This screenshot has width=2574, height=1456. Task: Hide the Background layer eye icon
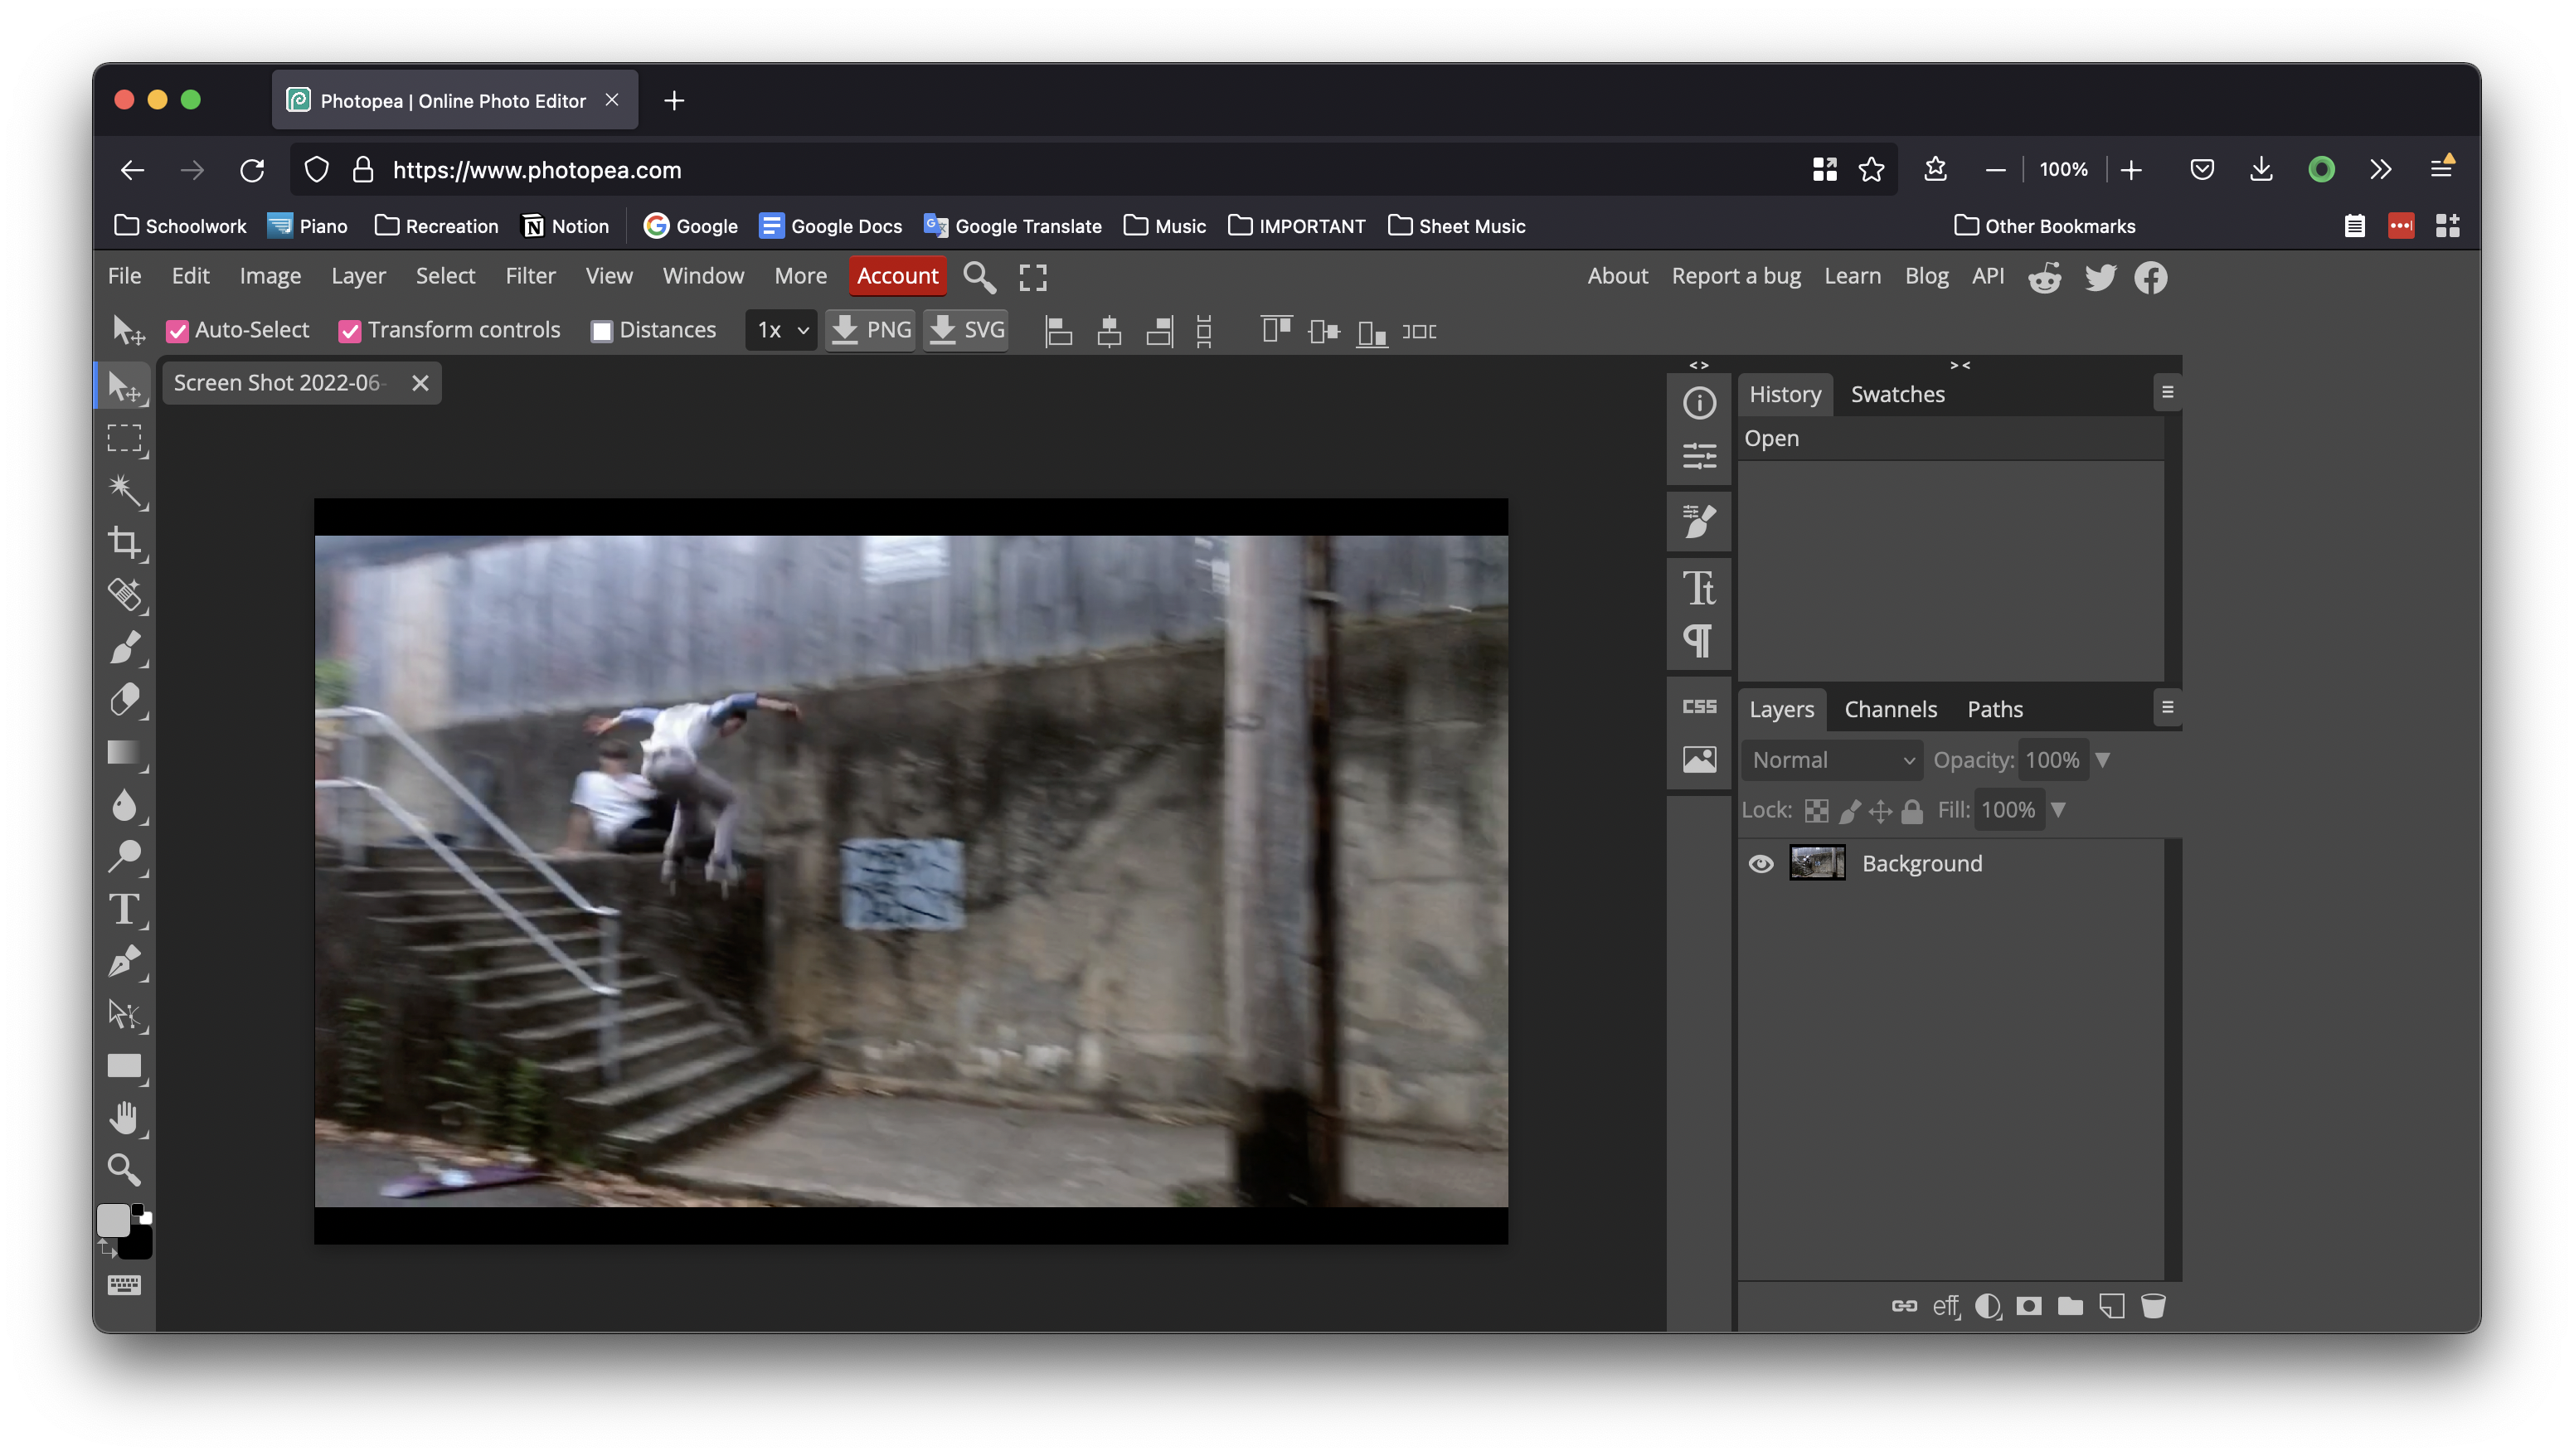[1761, 863]
